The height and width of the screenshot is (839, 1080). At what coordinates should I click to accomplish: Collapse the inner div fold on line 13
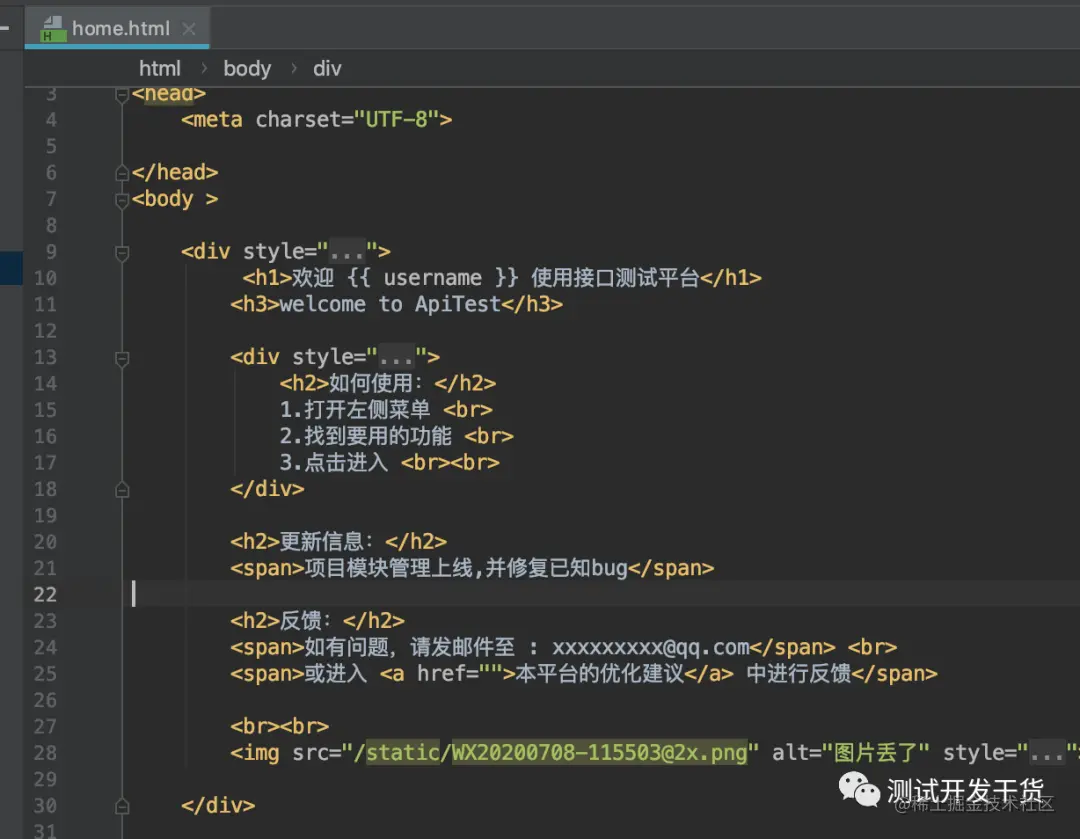coord(122,358)
